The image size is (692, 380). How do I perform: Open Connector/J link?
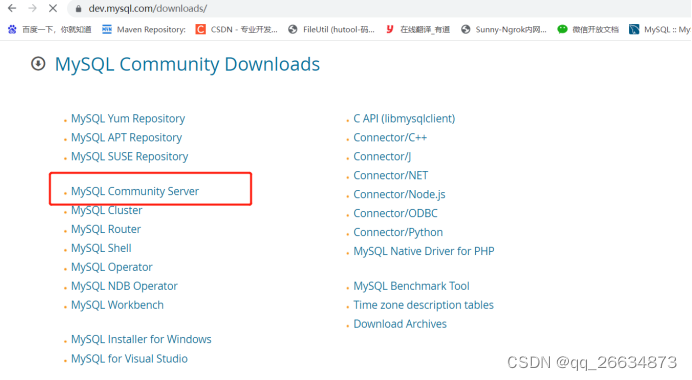pyautogui.click(x=382, y=156)
